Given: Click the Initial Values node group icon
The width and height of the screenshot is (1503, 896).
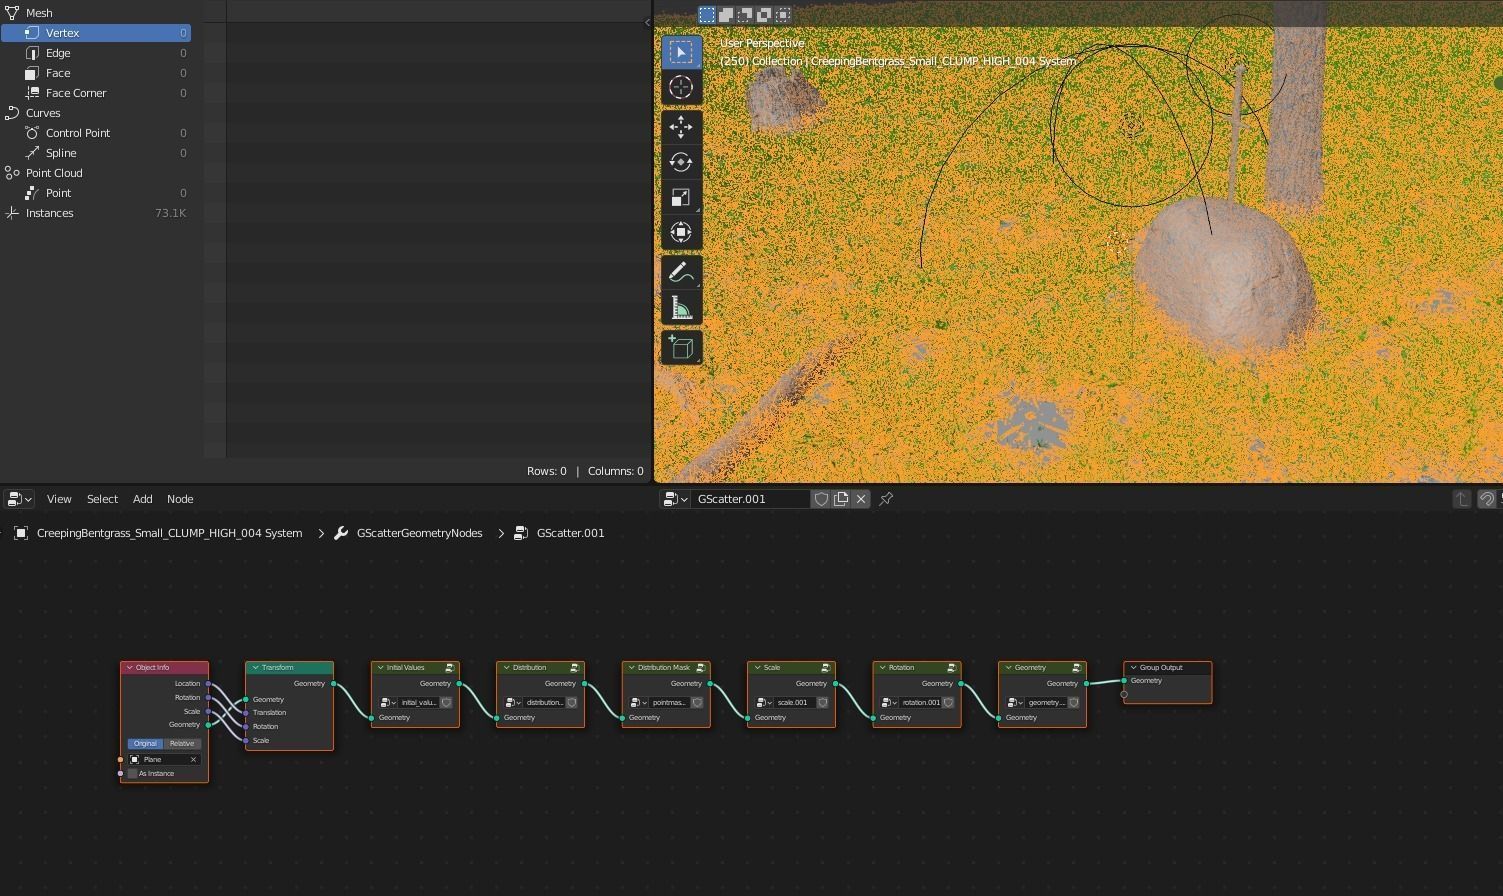Looking at the screenshot, I should pos(450,667).
